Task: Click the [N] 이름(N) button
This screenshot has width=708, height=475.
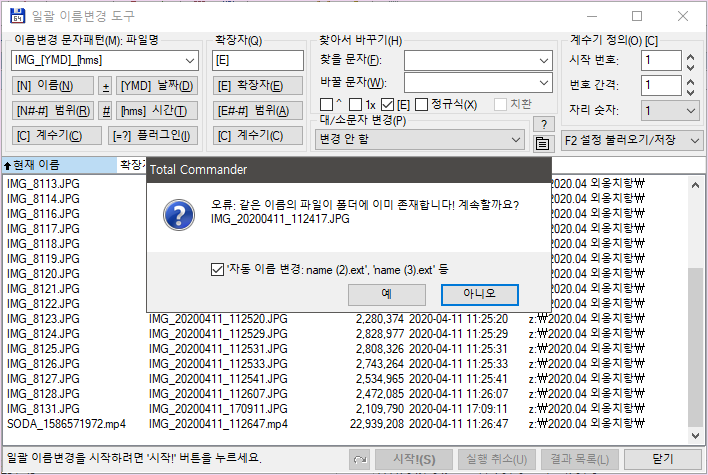Action: point(53,86)
